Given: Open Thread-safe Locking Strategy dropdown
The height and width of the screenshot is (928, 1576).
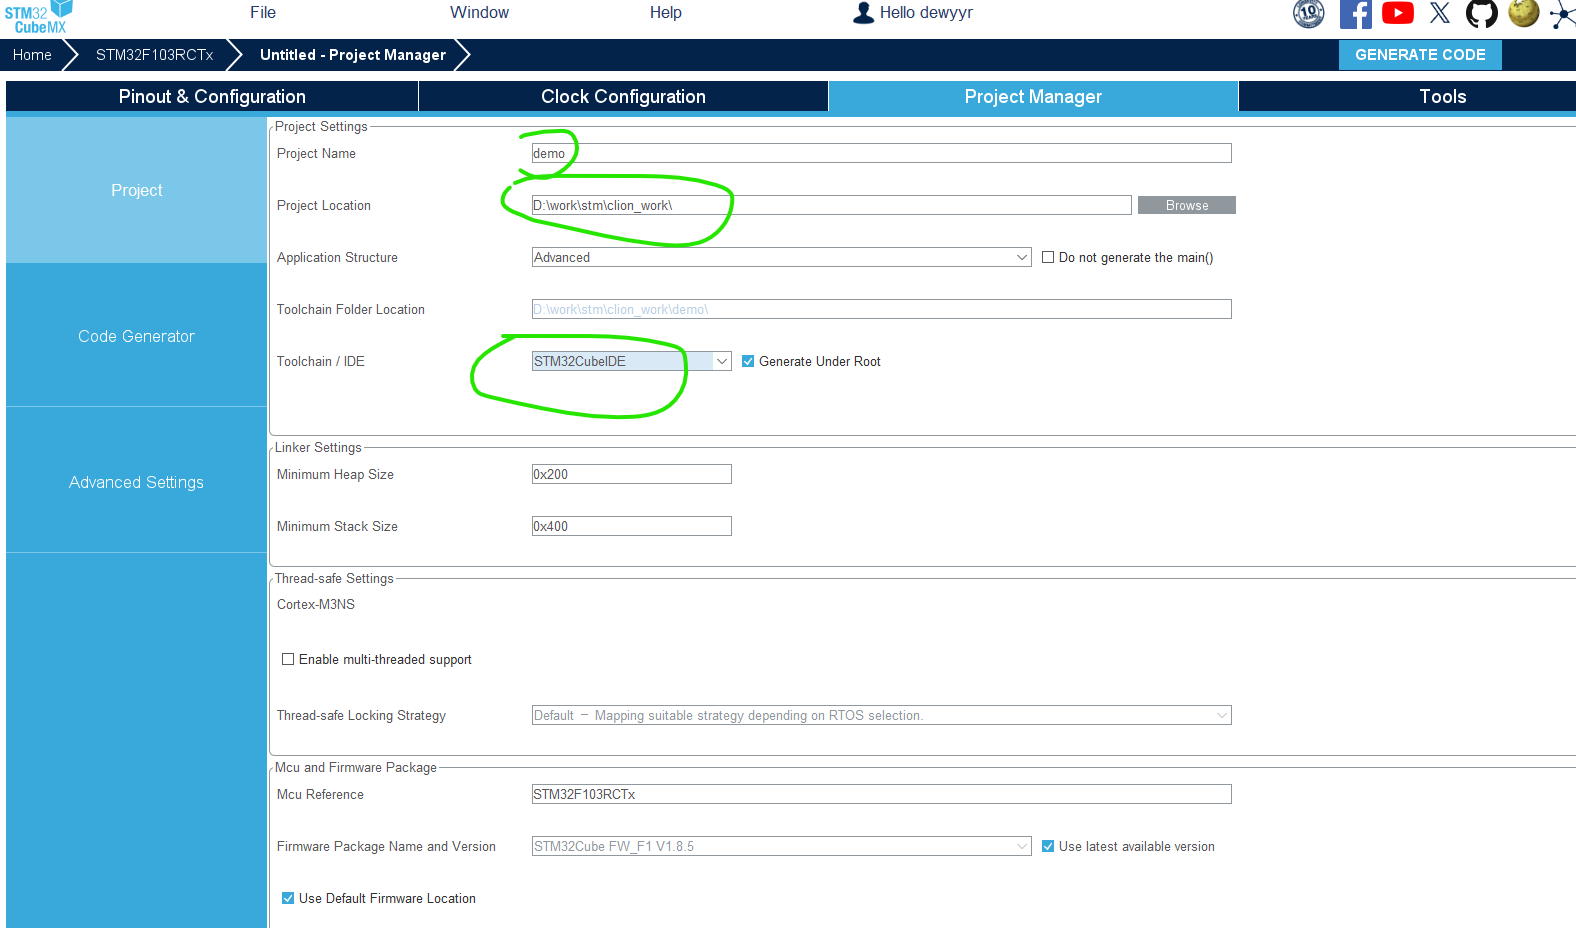Looking at the screenshot, I should [881, 715].
